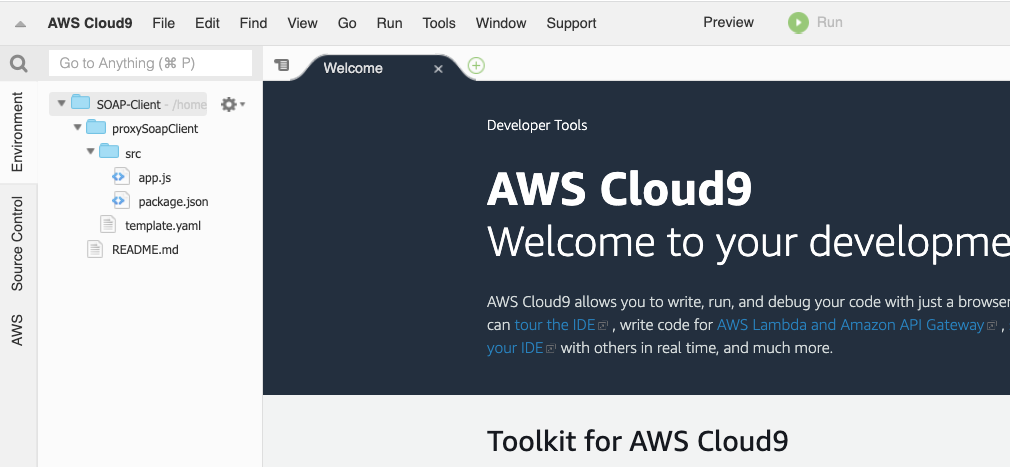Switch to the Welcome tab
The width and height of the screenshot is (1010, 467).
[x=353, y=68]
